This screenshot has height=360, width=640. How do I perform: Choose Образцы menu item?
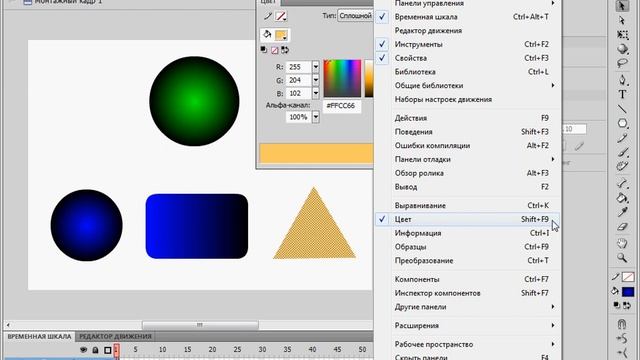tap(467, 247)
